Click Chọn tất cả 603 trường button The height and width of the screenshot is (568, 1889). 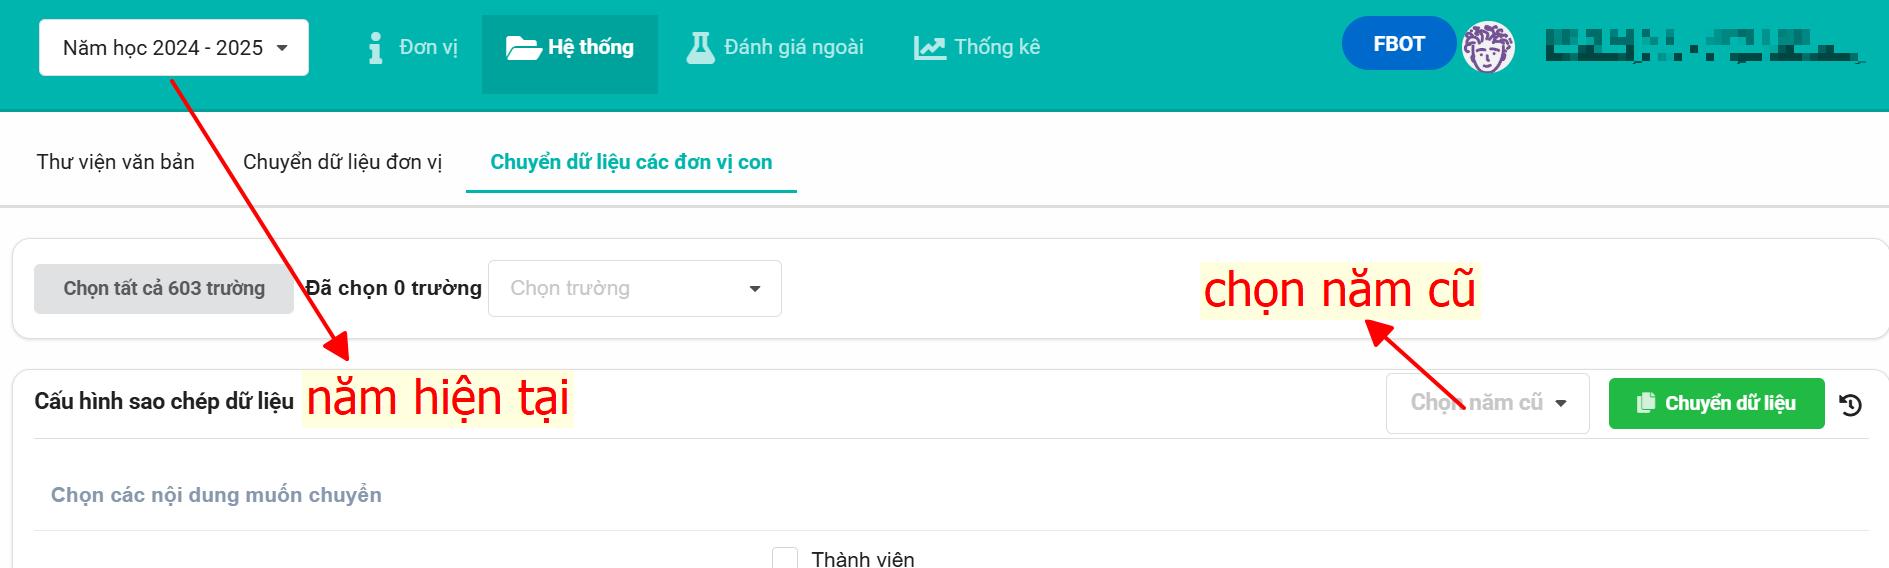click(x=164, y=288)
